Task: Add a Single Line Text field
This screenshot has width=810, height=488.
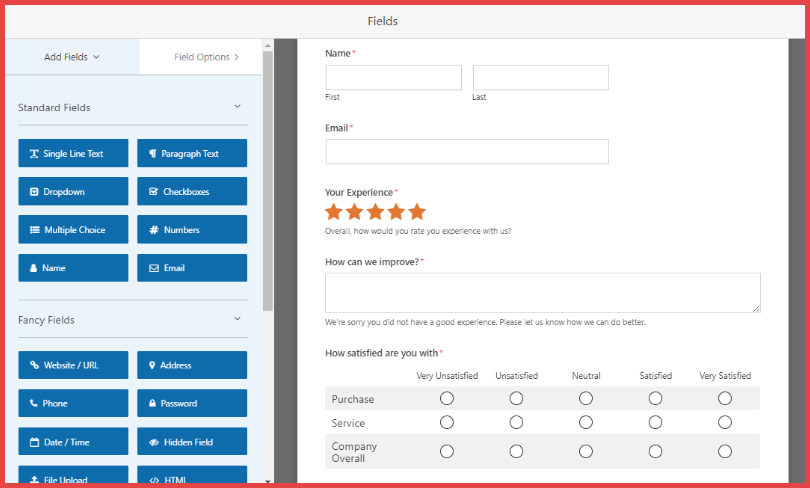Action: (73, 154)
